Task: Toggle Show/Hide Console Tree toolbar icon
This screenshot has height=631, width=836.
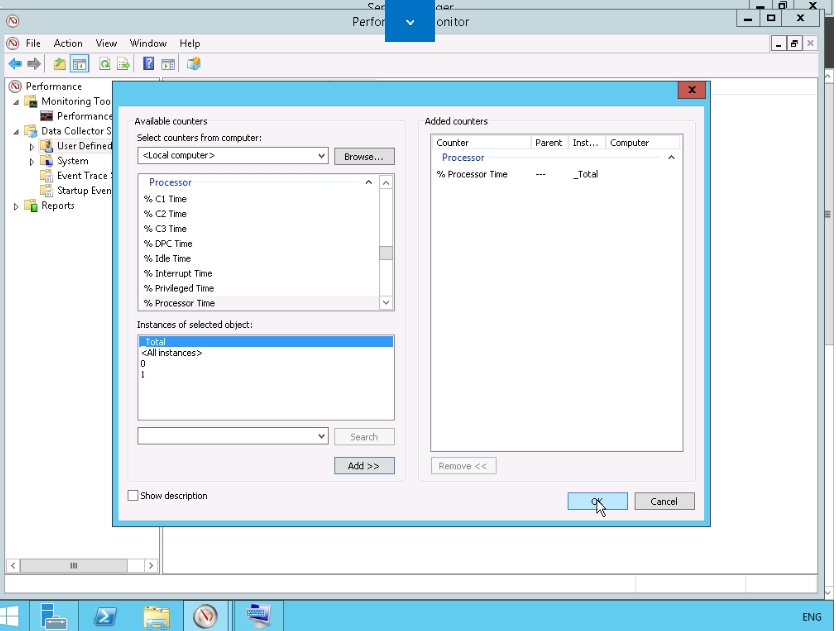Action: point(79,64)
